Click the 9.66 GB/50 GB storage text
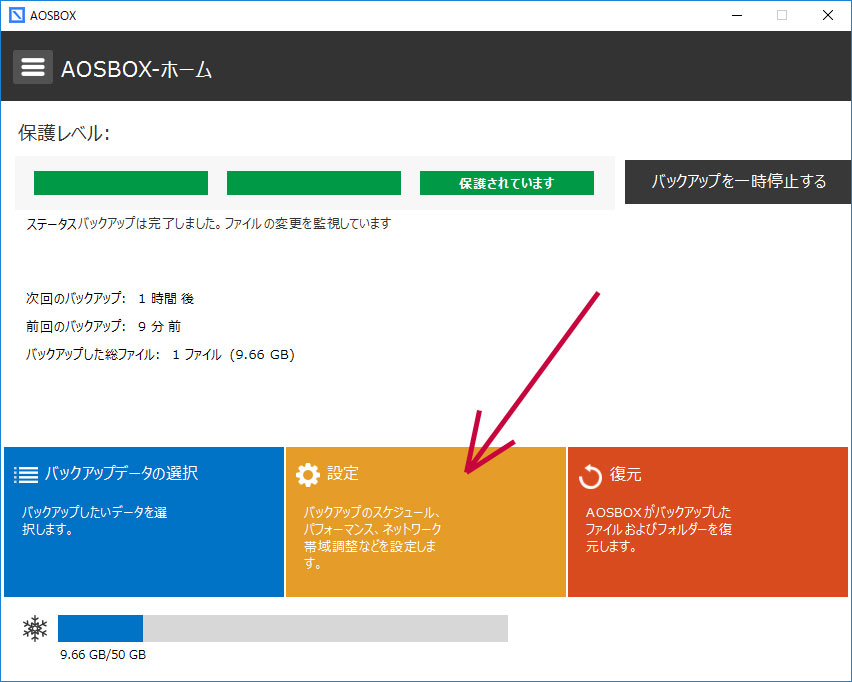 (x=103, y=655)
